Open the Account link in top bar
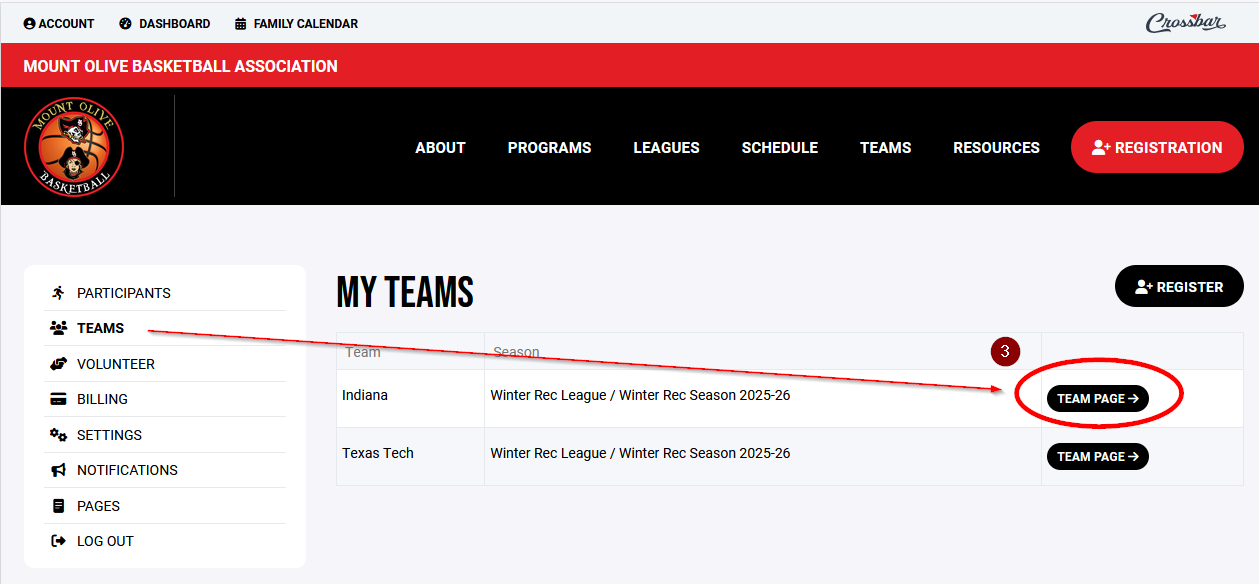This screenshot has width=1259, height=584. (59, 23)
